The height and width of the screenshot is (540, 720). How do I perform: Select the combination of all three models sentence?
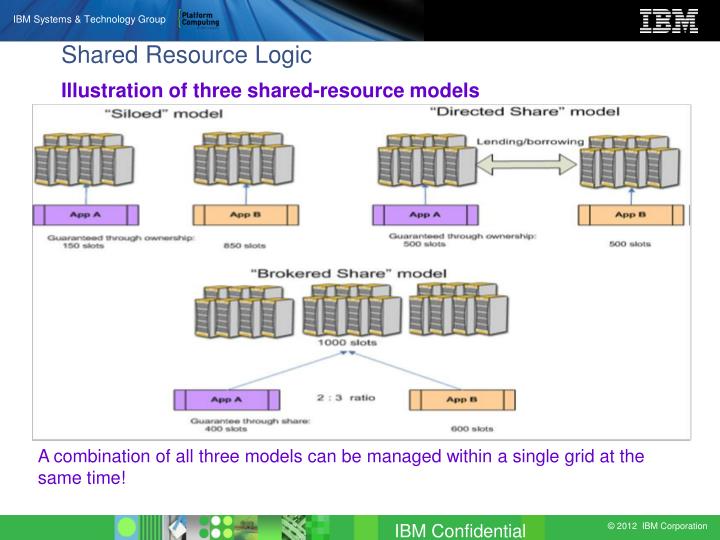[x=341, y=467]
